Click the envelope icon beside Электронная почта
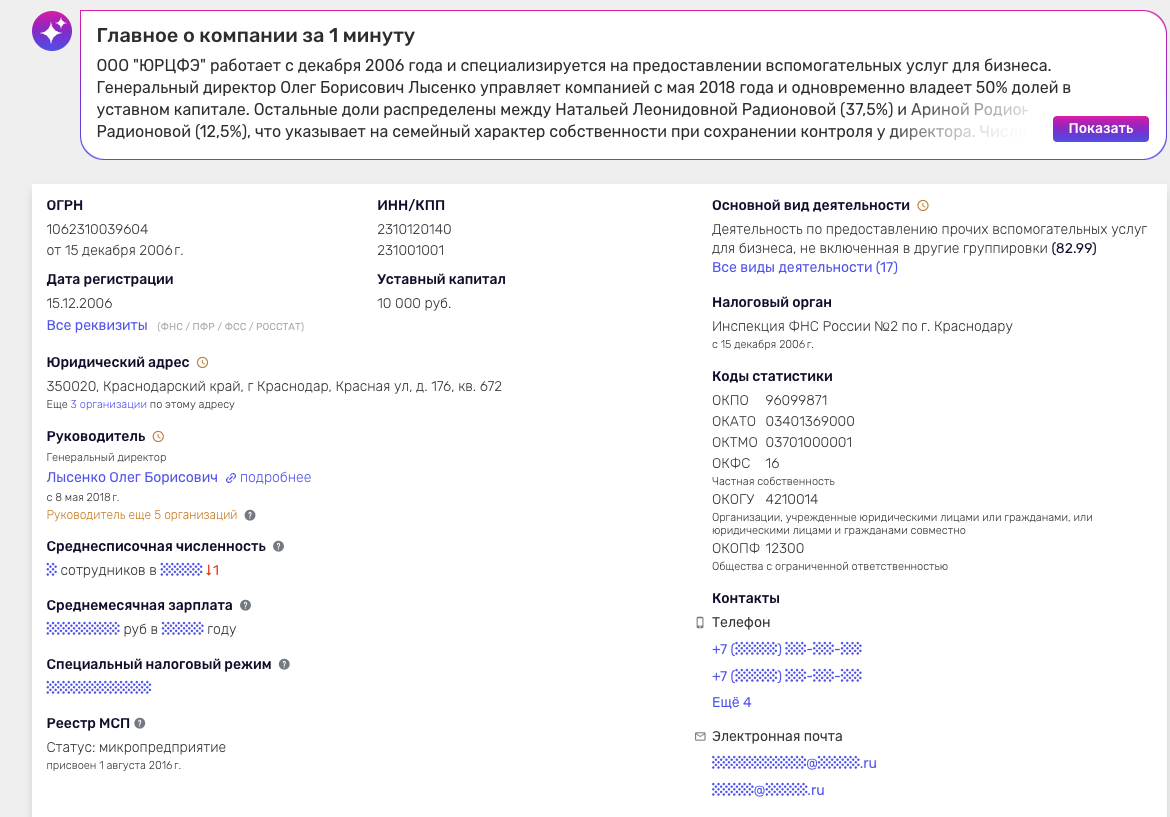1170x817 pixels. coord(698,734)
